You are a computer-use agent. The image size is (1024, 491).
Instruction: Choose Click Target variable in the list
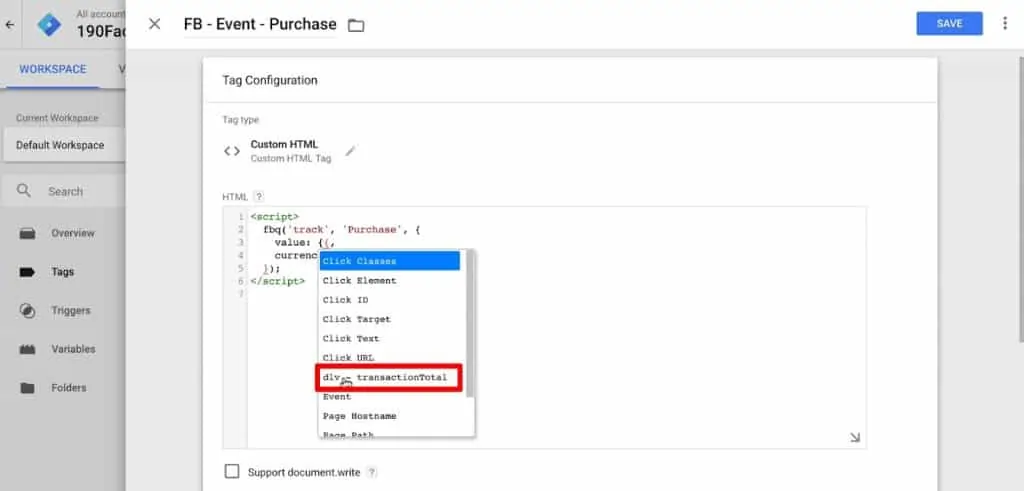pos(389,319)
